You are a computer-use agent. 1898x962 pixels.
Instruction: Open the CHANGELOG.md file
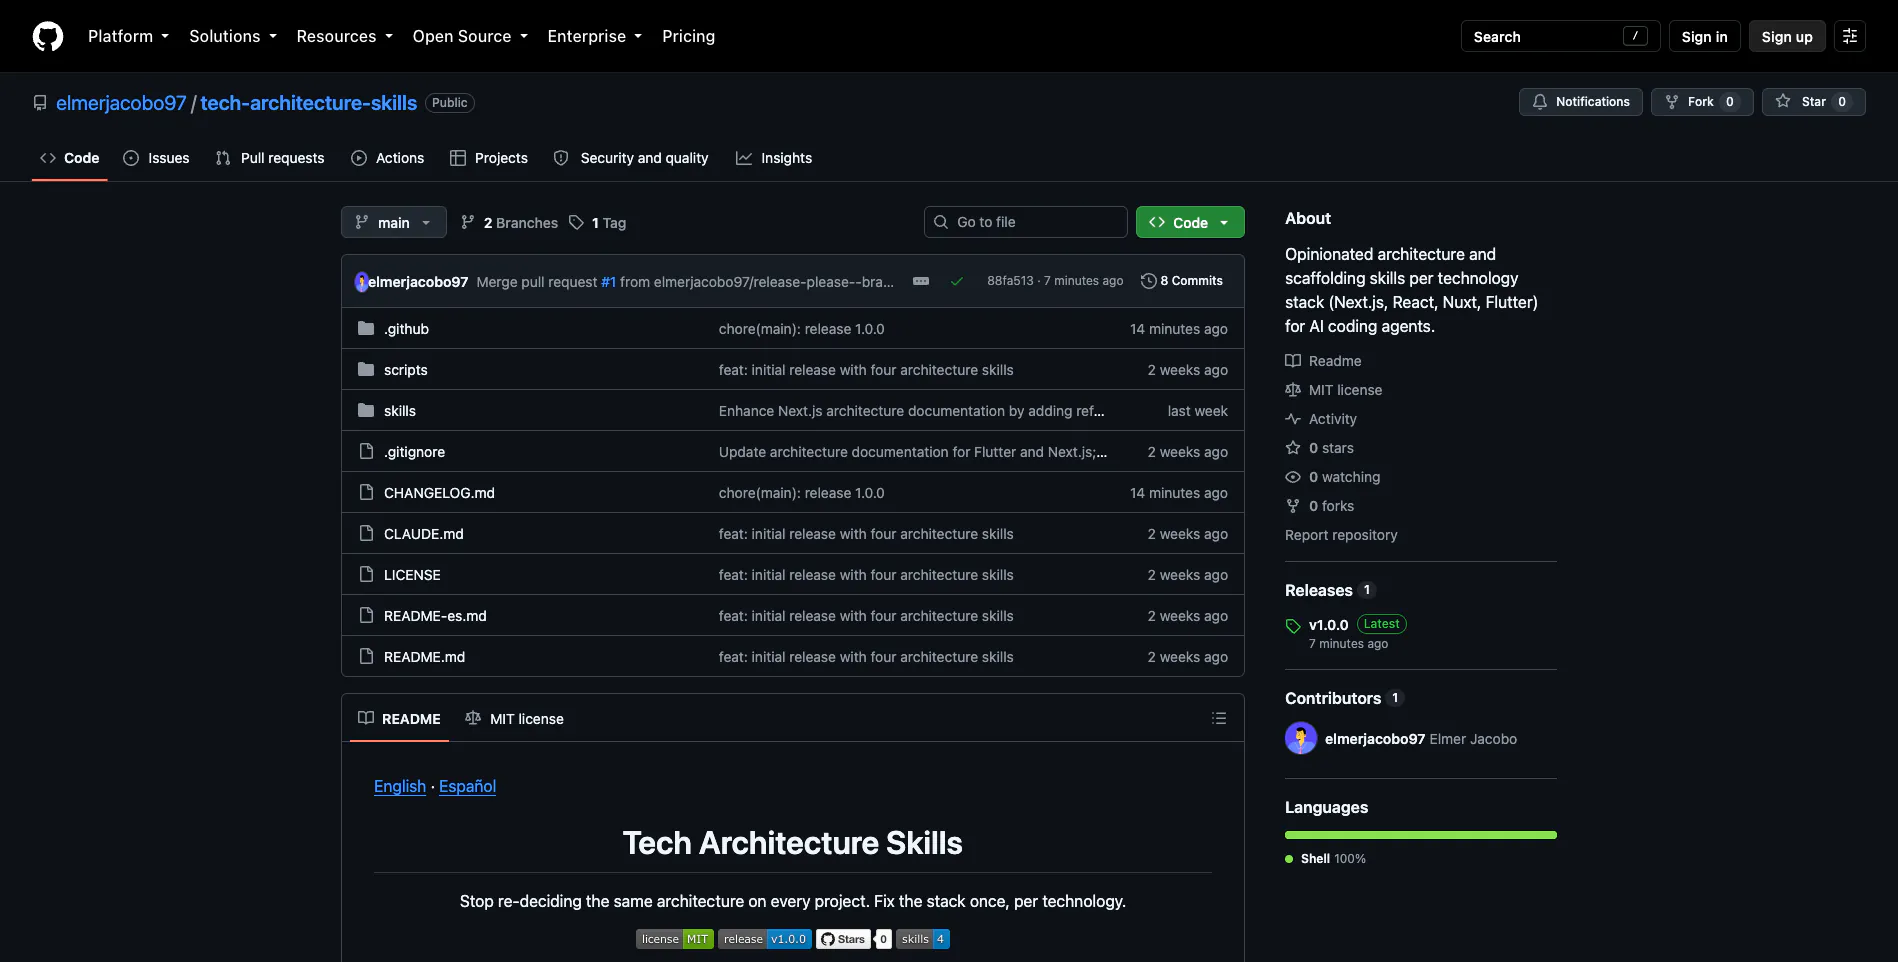point(439,493)
